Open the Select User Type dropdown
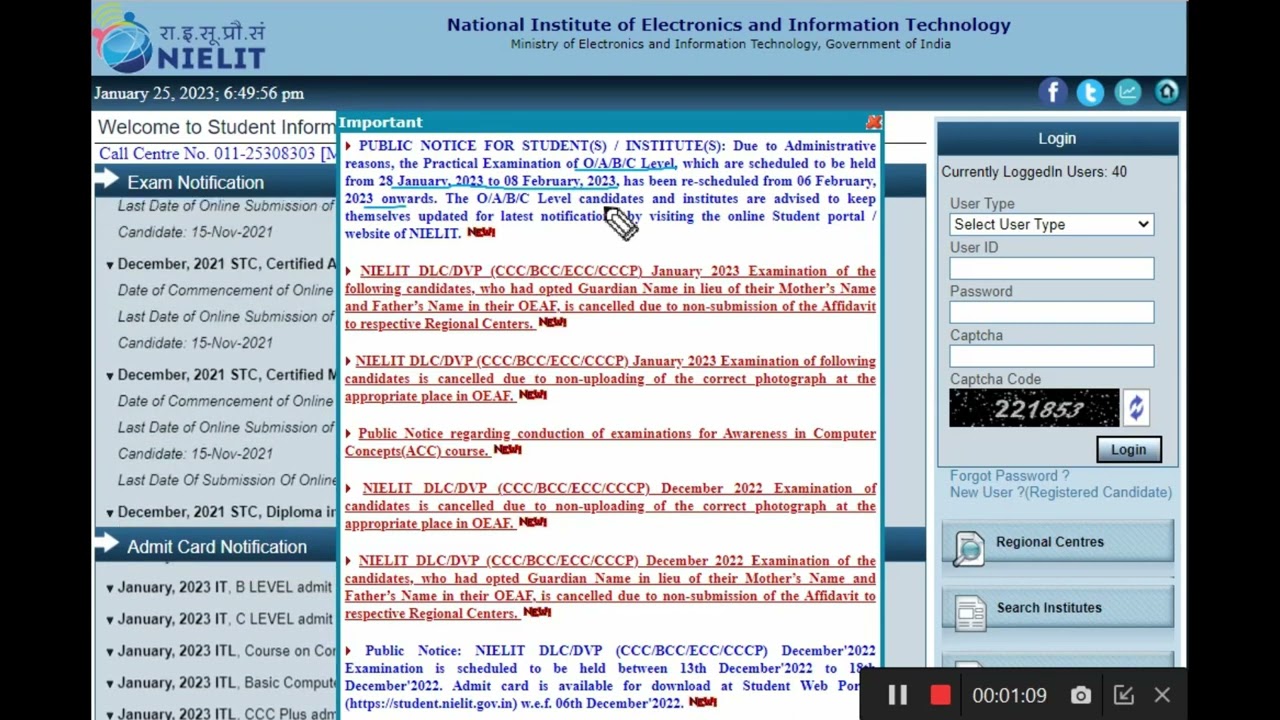Screen dimensions: 1280x720 [x=1051, y=224]
